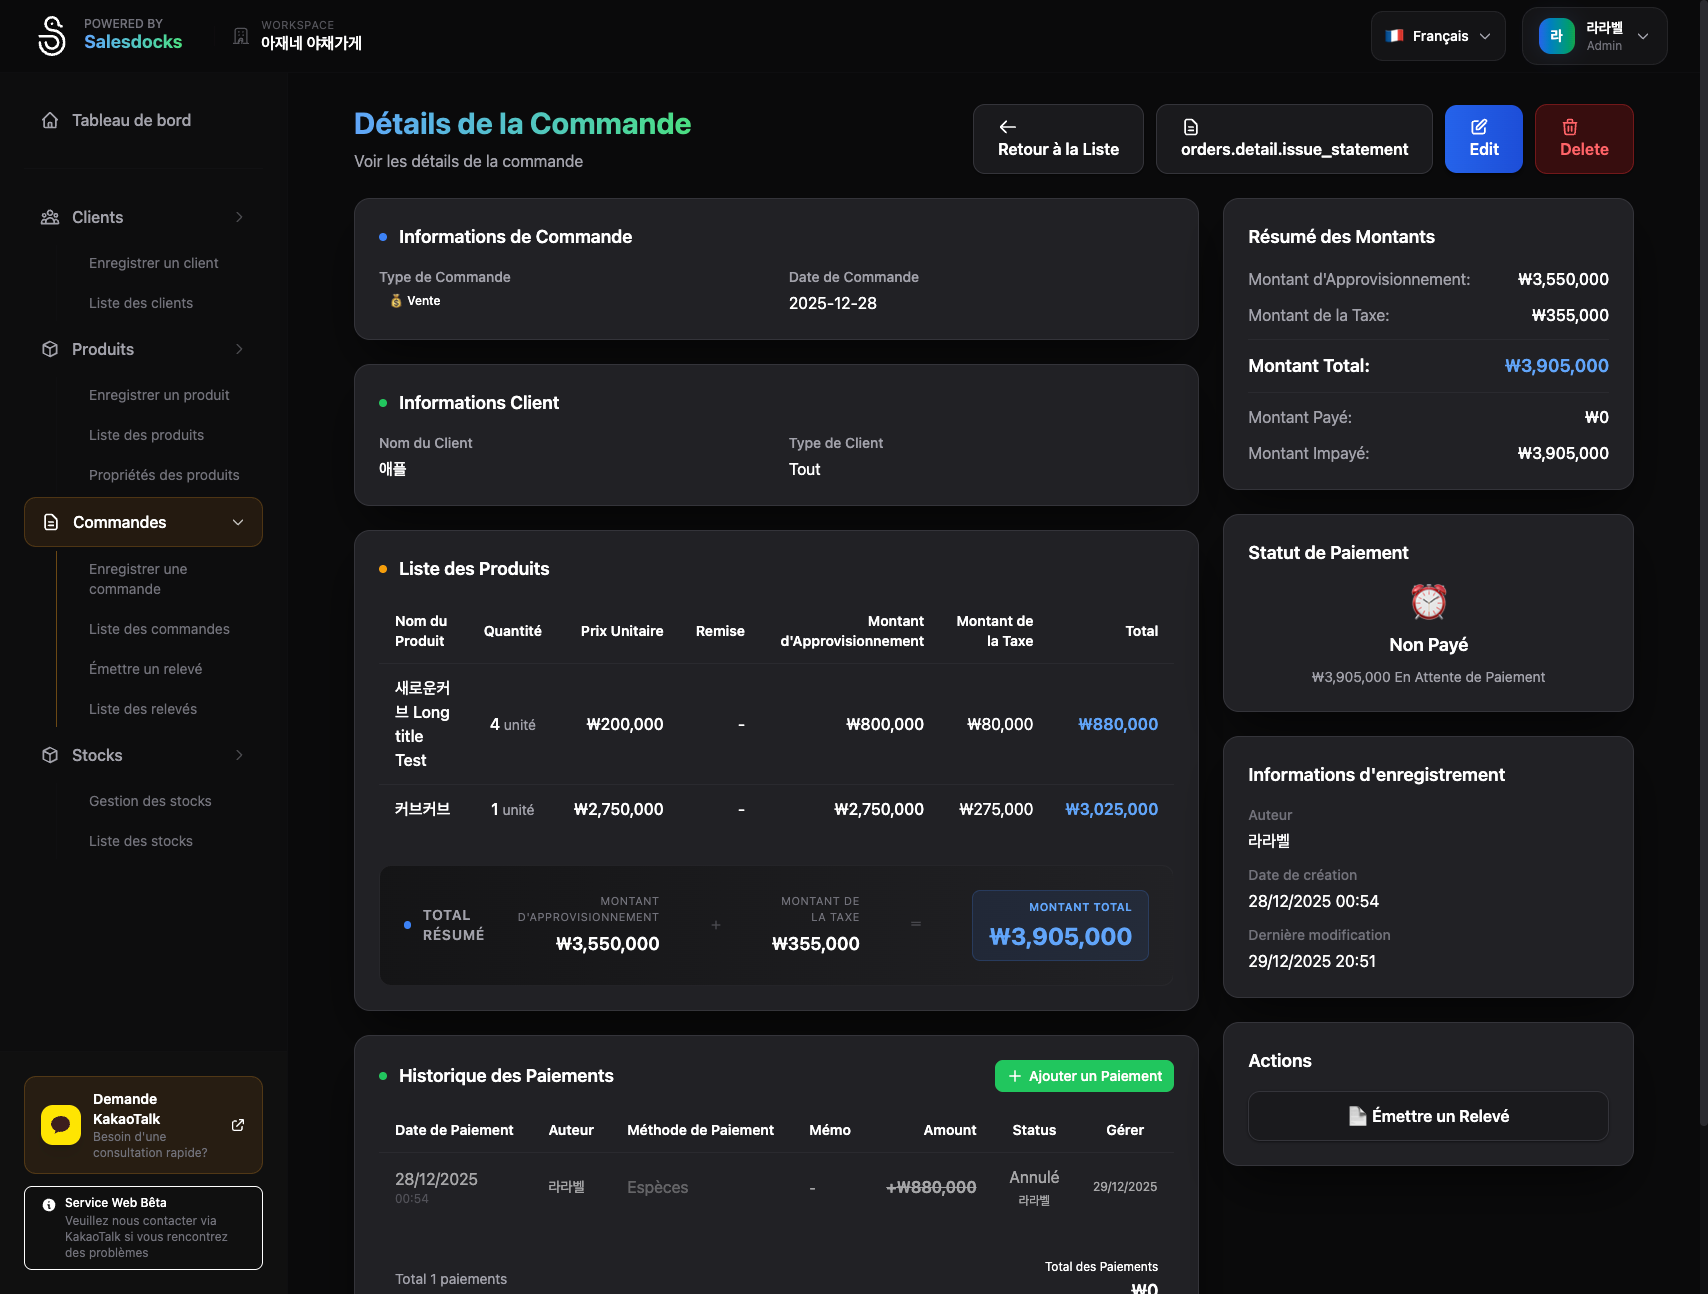Click Retour à la Liste button
The width and height of the screenshot is (1708, 1294).
click(x=1058, y=139)
